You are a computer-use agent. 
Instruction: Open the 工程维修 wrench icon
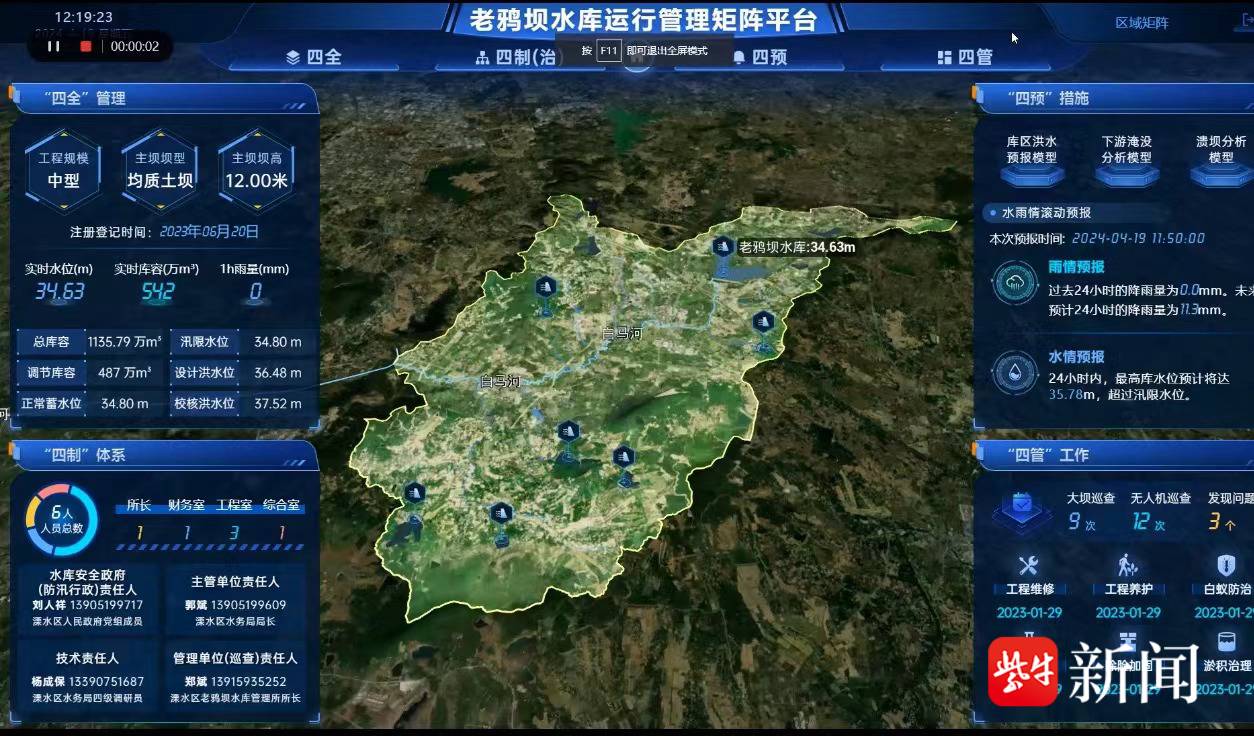1028,566
